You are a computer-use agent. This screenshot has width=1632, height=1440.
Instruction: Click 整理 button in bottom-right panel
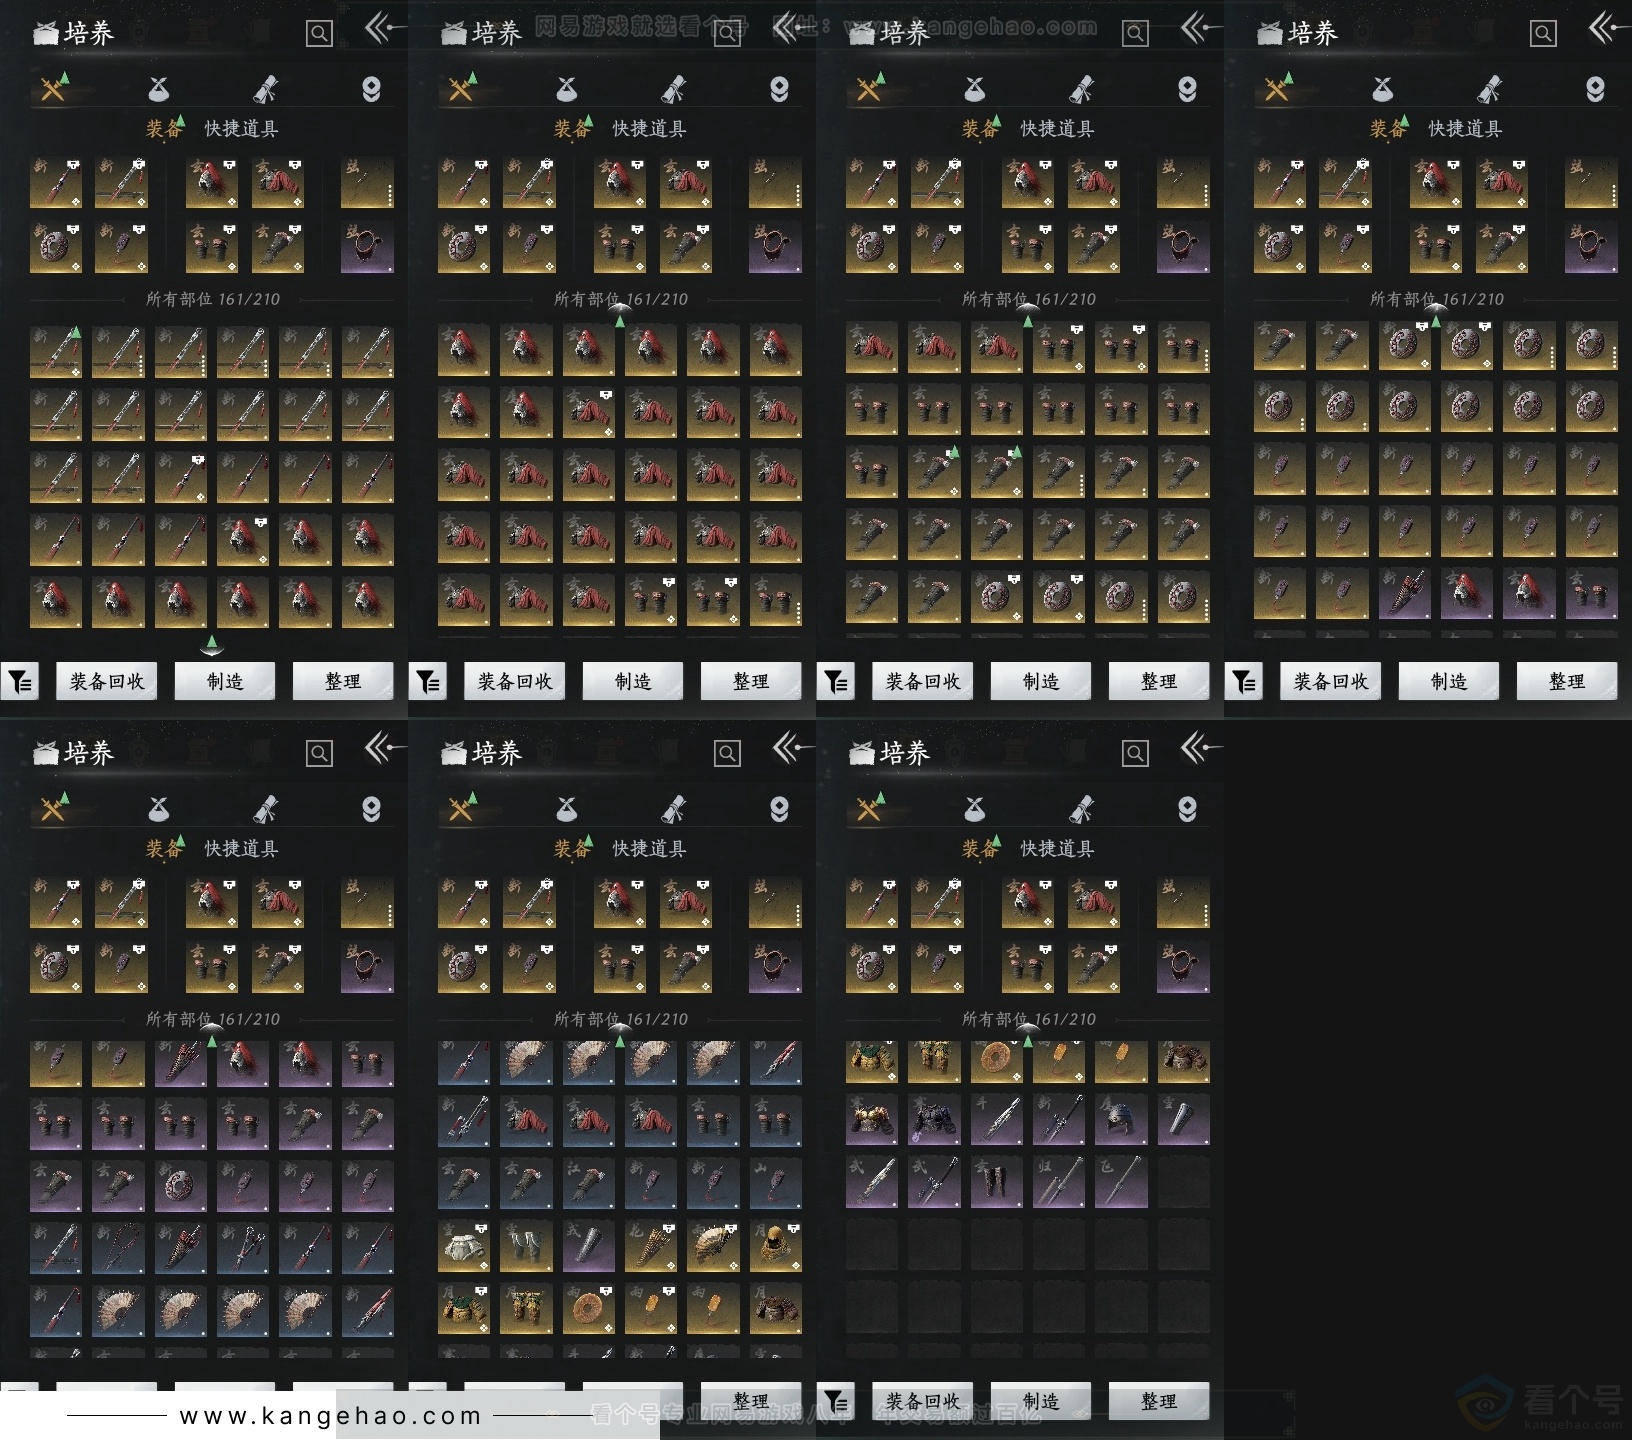pos(1159,1402)
